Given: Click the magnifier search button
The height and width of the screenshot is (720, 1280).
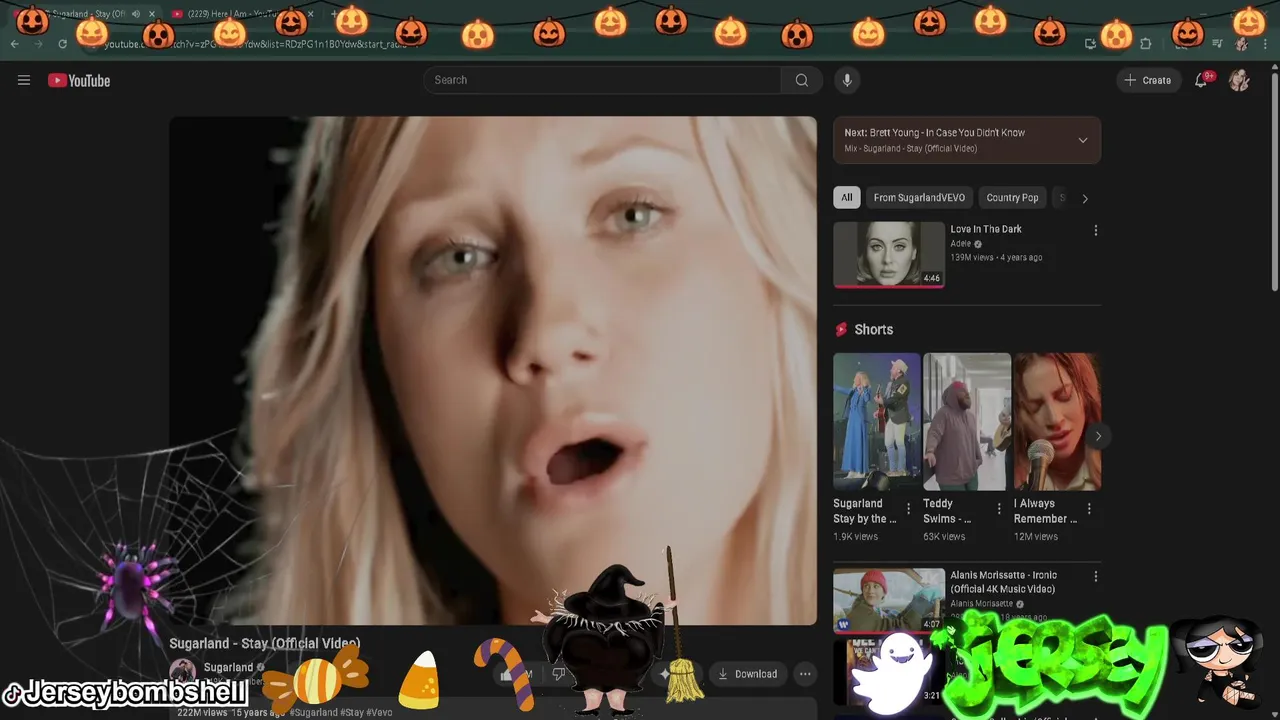Looking at the screenshot, I should [x=802, y=80].
